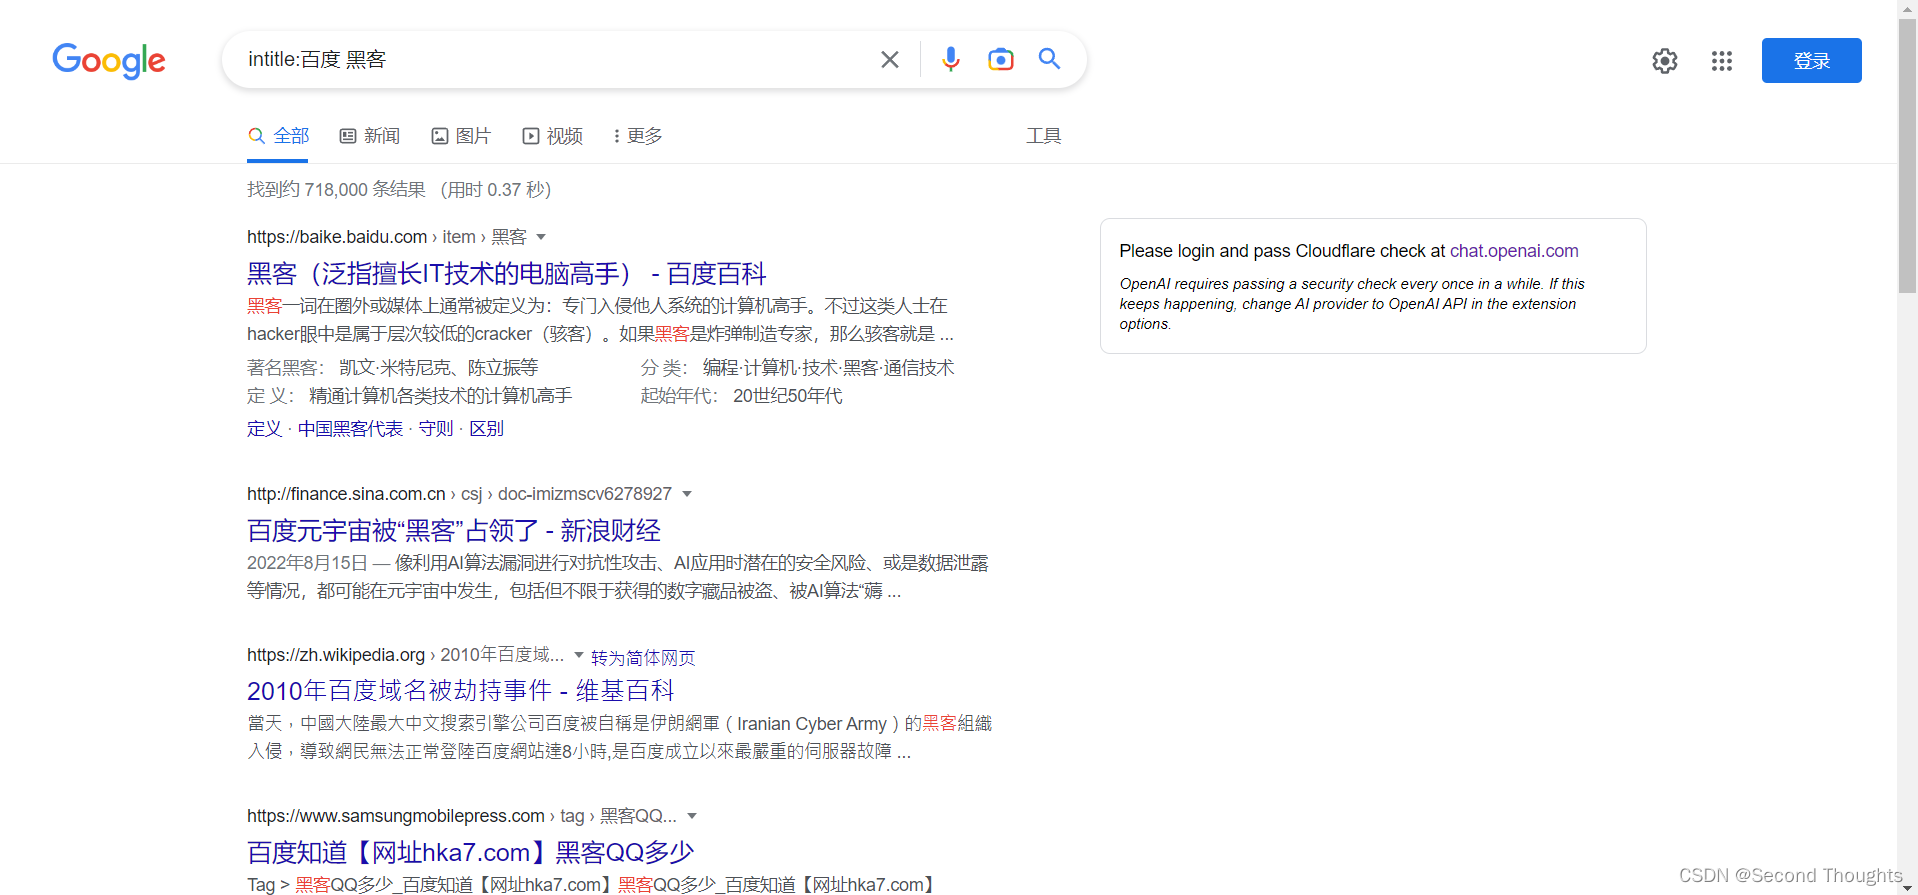Open the 守则 sitelink
This screenshot has width=1918, height=895.
pos(435,429)
